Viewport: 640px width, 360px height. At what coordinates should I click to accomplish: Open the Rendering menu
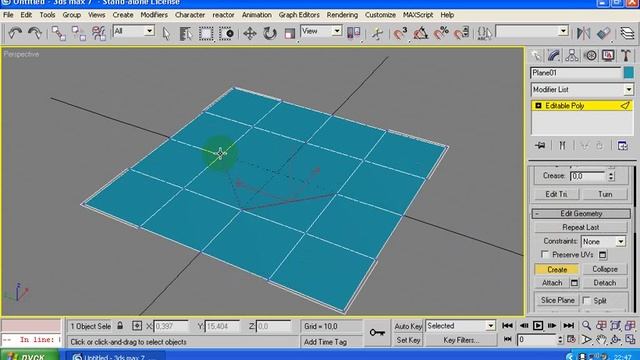[342, 15]
